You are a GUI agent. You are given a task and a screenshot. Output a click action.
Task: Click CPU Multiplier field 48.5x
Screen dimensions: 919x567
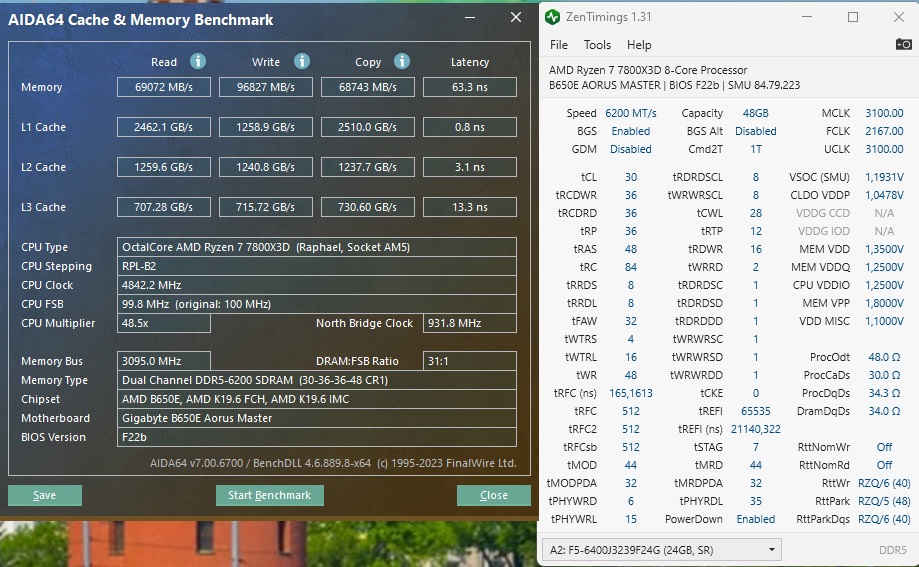pyautogui.click(x=164, y=322)
